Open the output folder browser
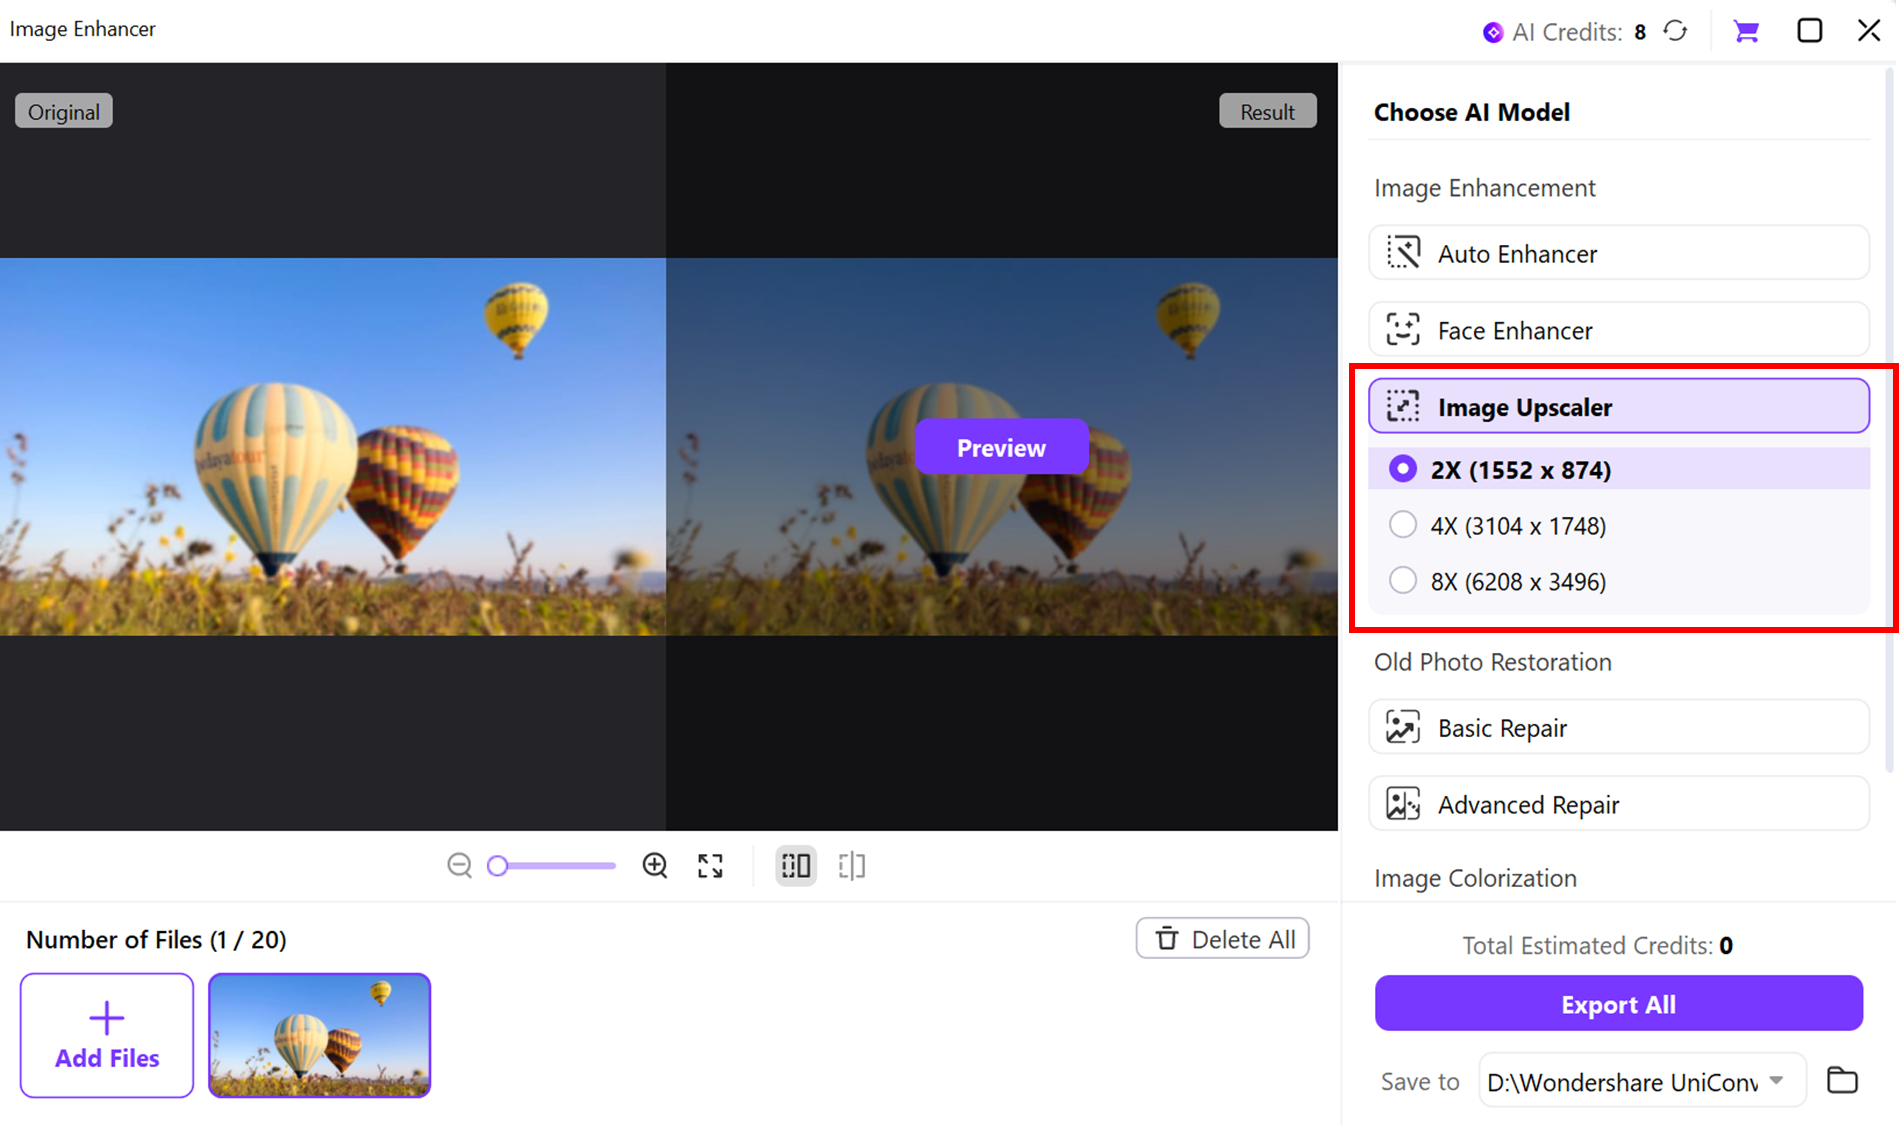This screenshot has height=1125, width=1899. coord(1842,1081)
